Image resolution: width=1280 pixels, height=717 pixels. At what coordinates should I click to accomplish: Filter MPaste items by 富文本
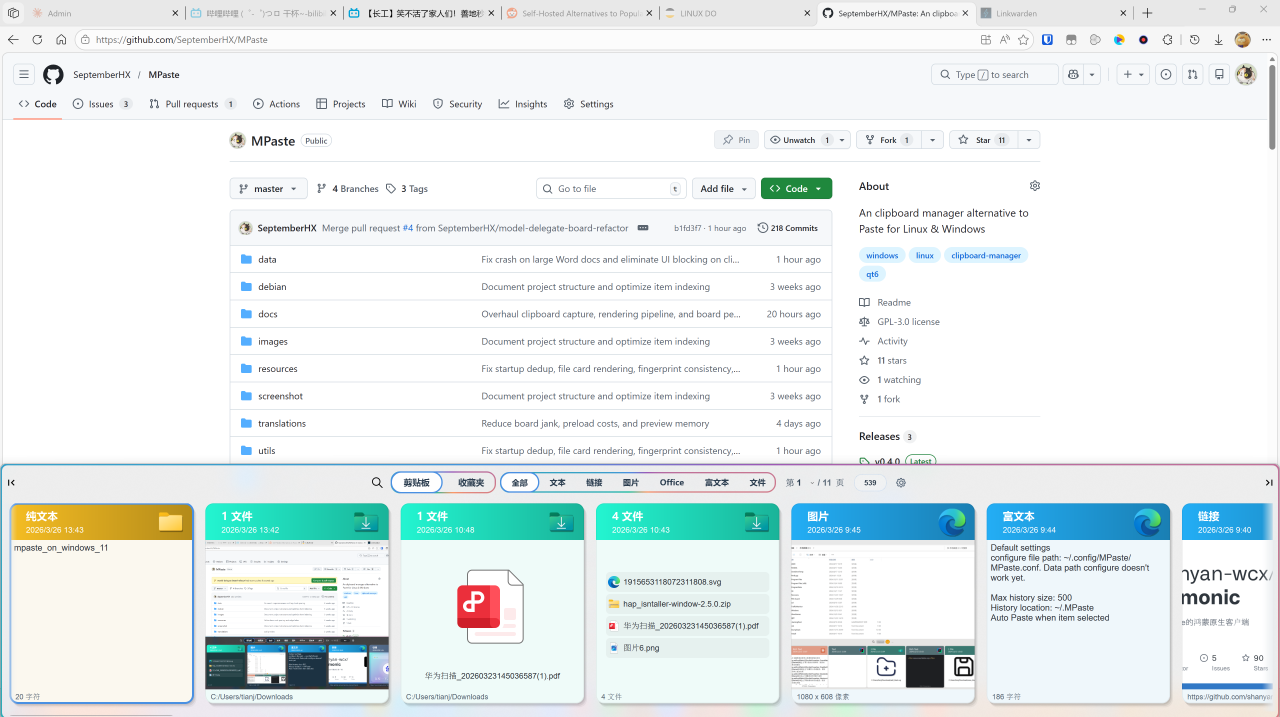point(717,483)
